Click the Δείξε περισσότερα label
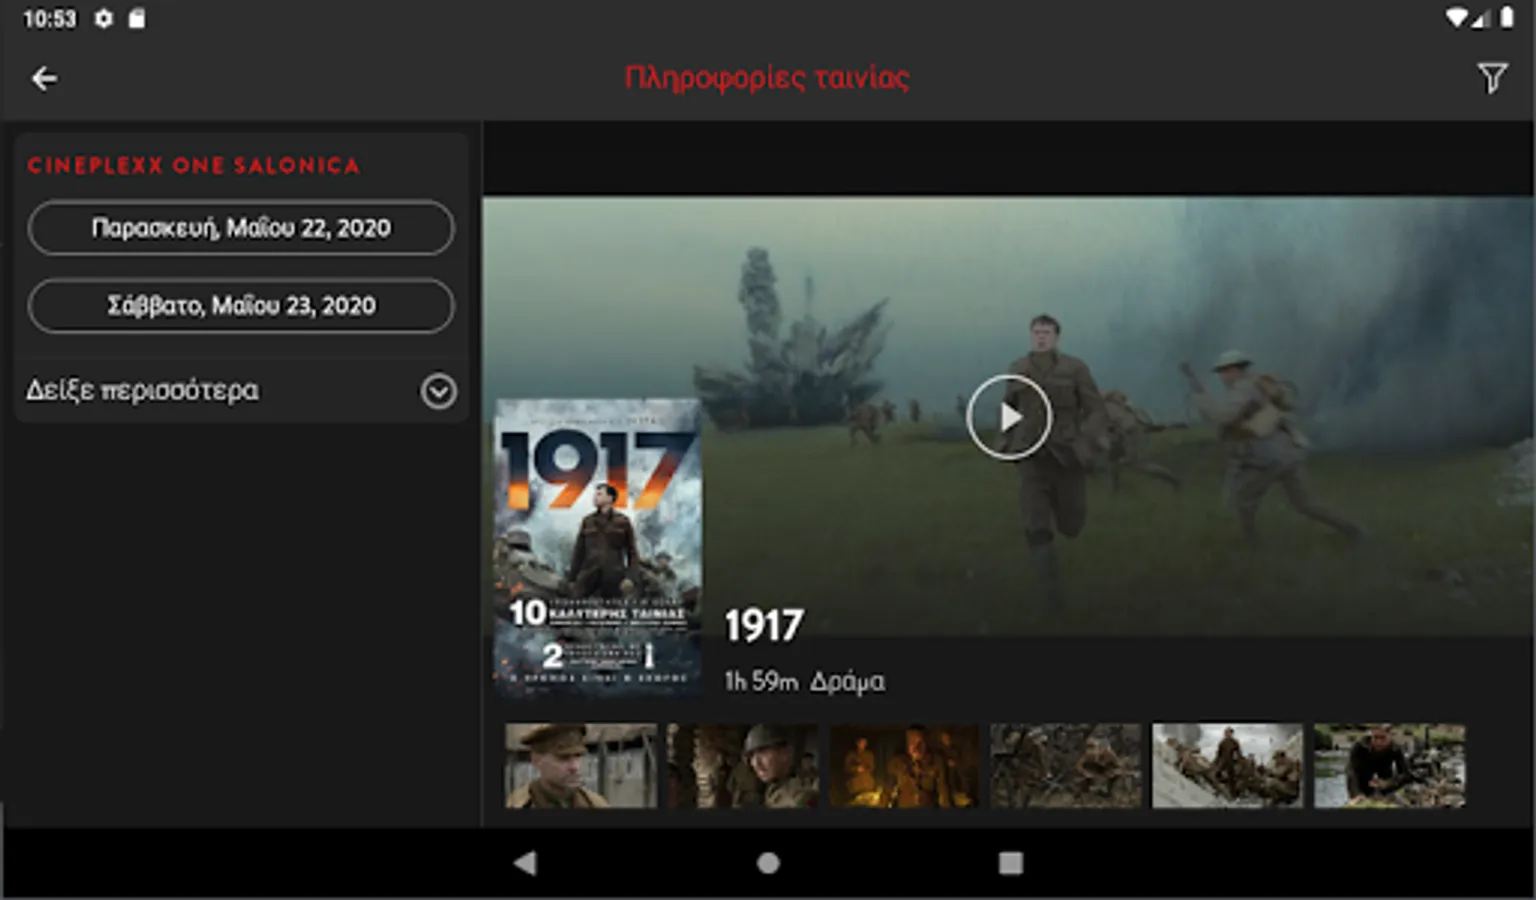Image resolution: width=1536 pixels, height=900 pixels. pos(142,390)
